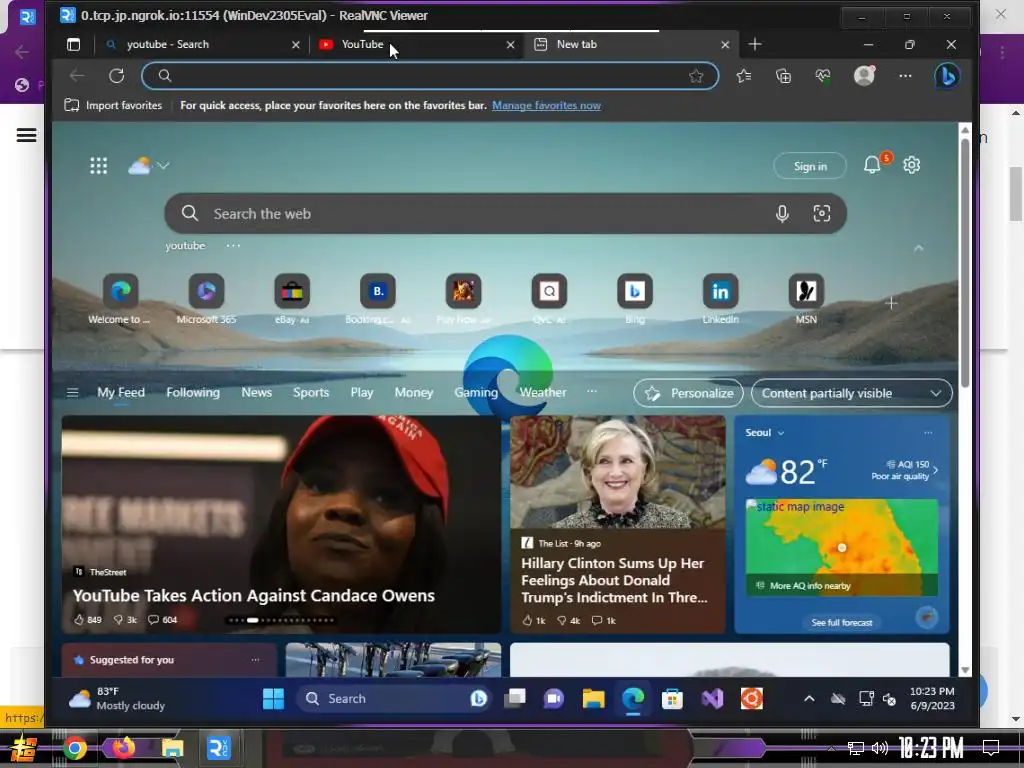1024x768 pixels.
Task: Launch Chrome from host taskbar
Action: pyautogui.click(x=75, y=748)
